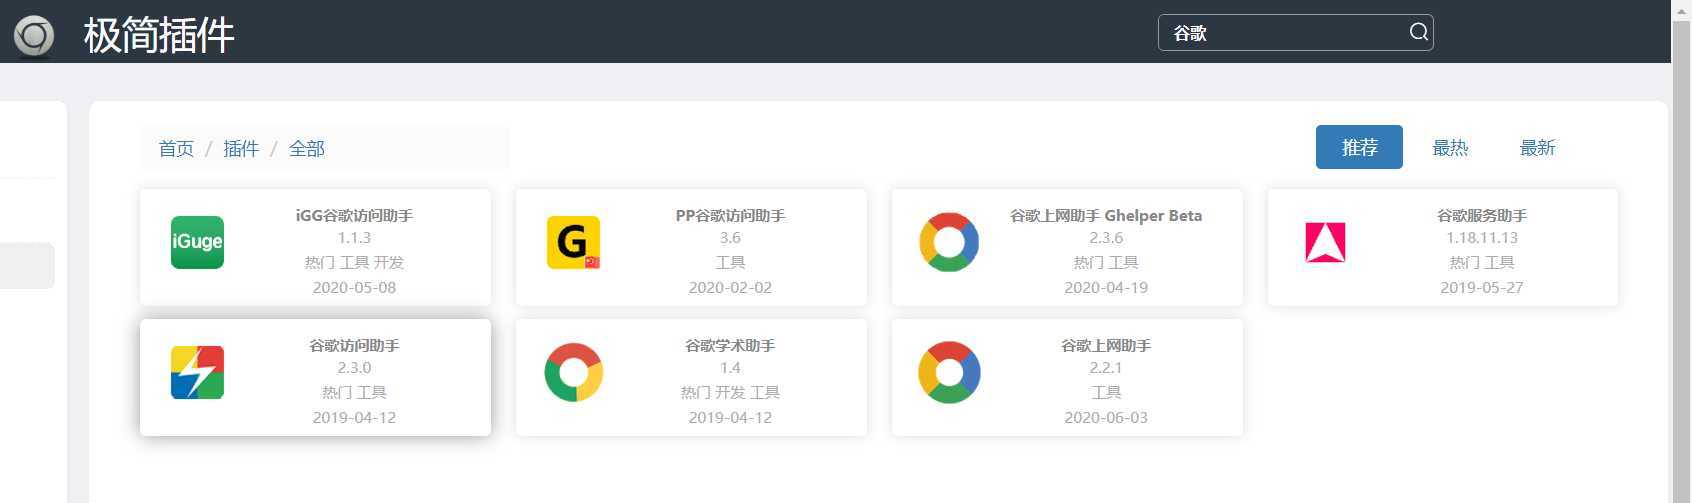Click version 3.6 on PP谷歌访问助手 card
Screen dimensions: 1692x503
pos(730,238)
